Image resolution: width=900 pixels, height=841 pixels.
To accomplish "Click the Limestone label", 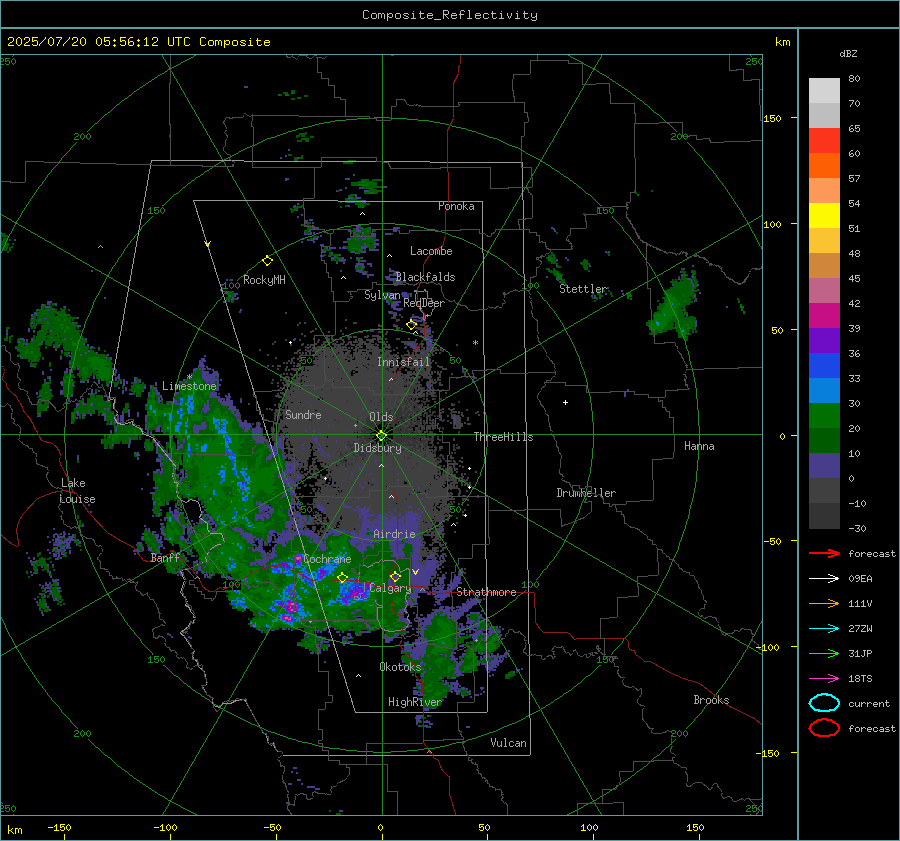I will click(189, 386).
